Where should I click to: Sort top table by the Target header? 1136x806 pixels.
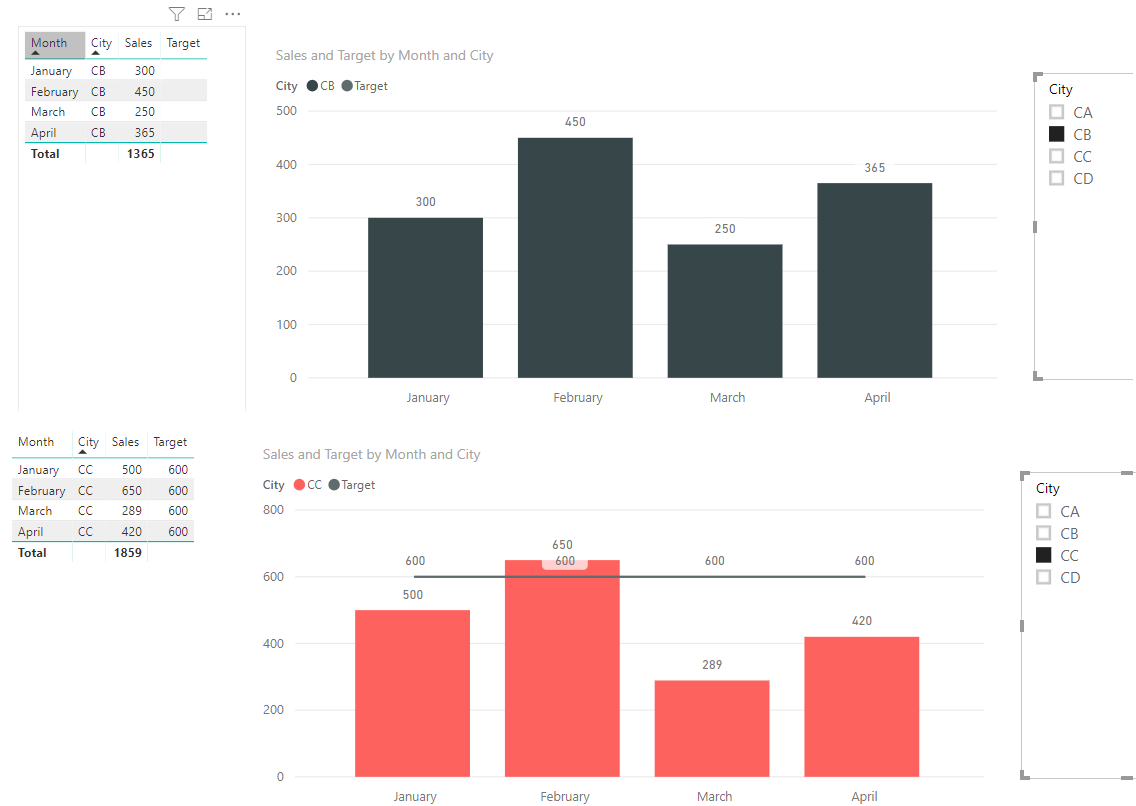[183, 43]
